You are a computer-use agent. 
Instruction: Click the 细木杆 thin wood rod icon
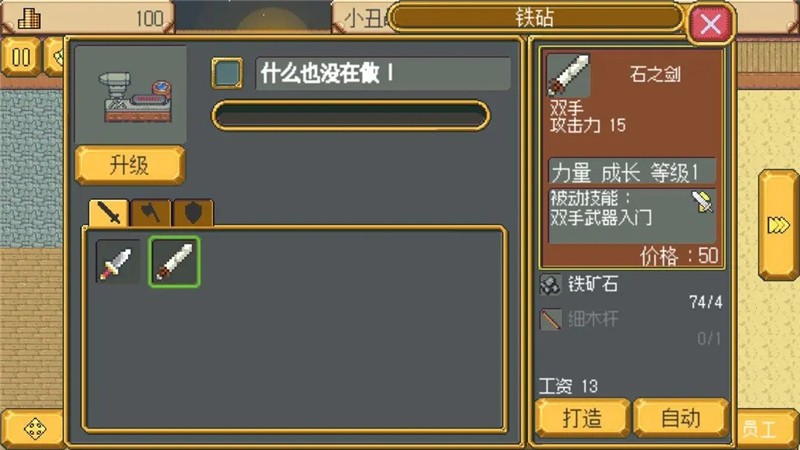[x=550, y=320]
